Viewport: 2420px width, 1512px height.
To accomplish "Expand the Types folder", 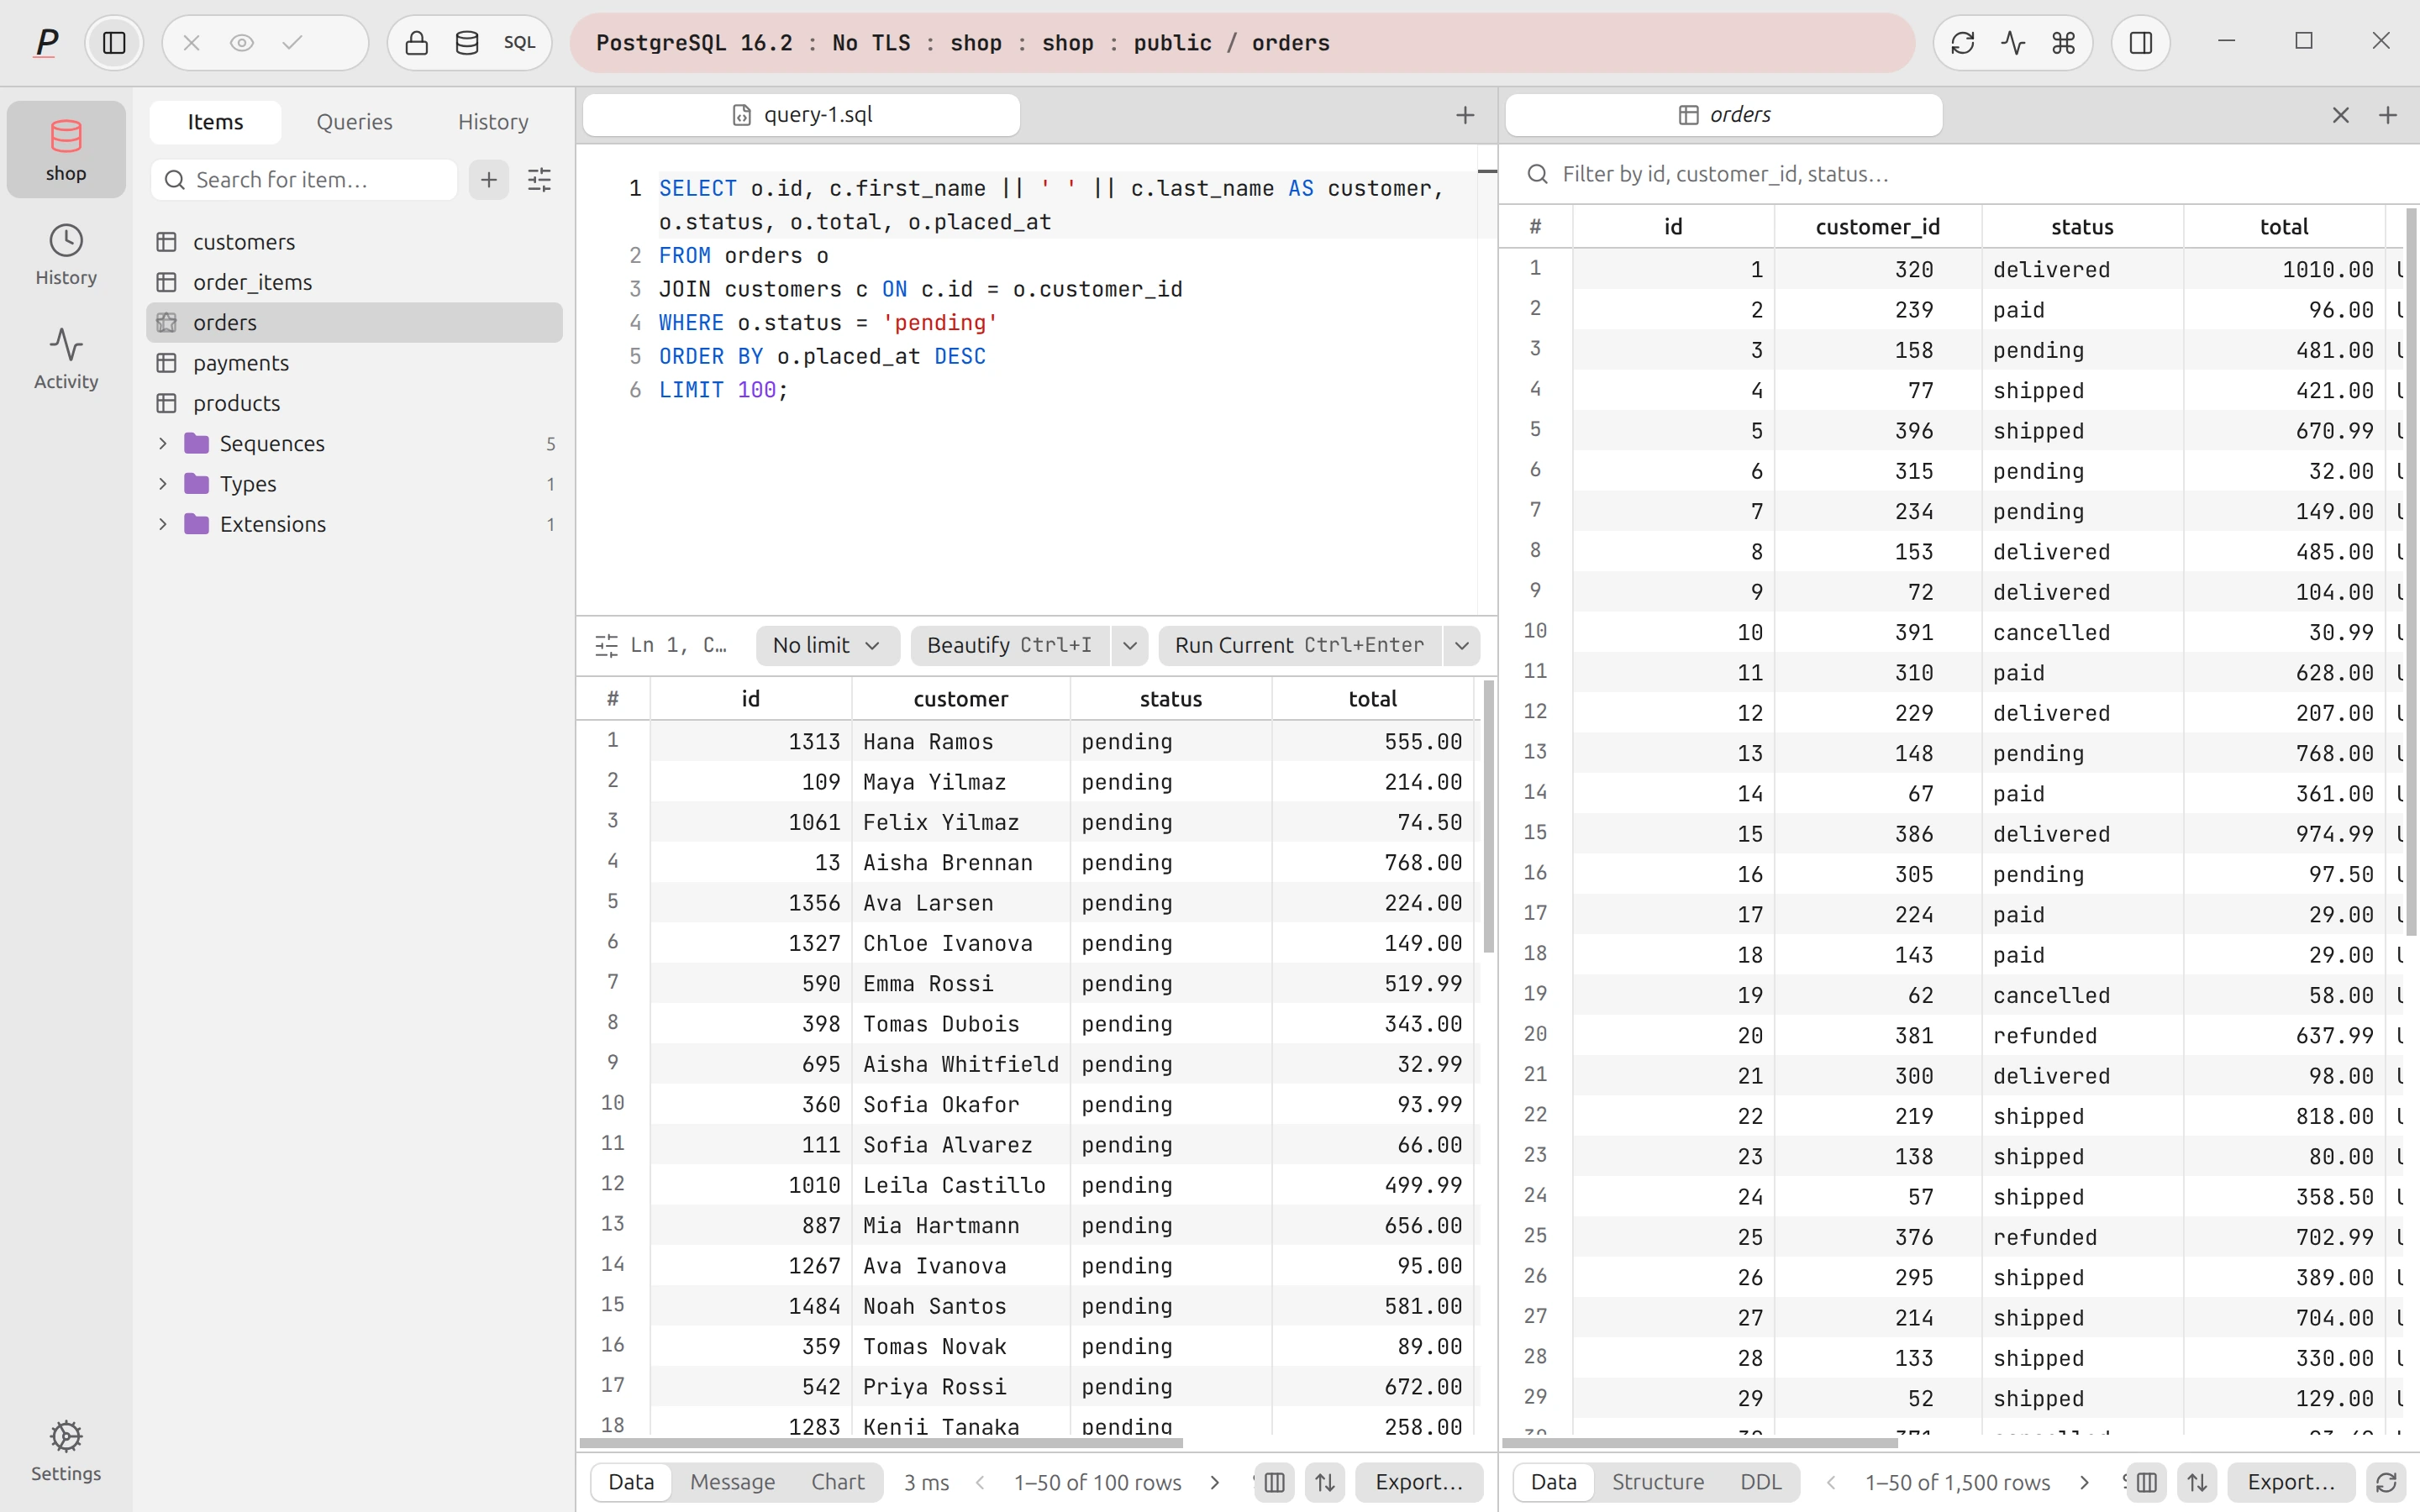I will coord(163,484).
